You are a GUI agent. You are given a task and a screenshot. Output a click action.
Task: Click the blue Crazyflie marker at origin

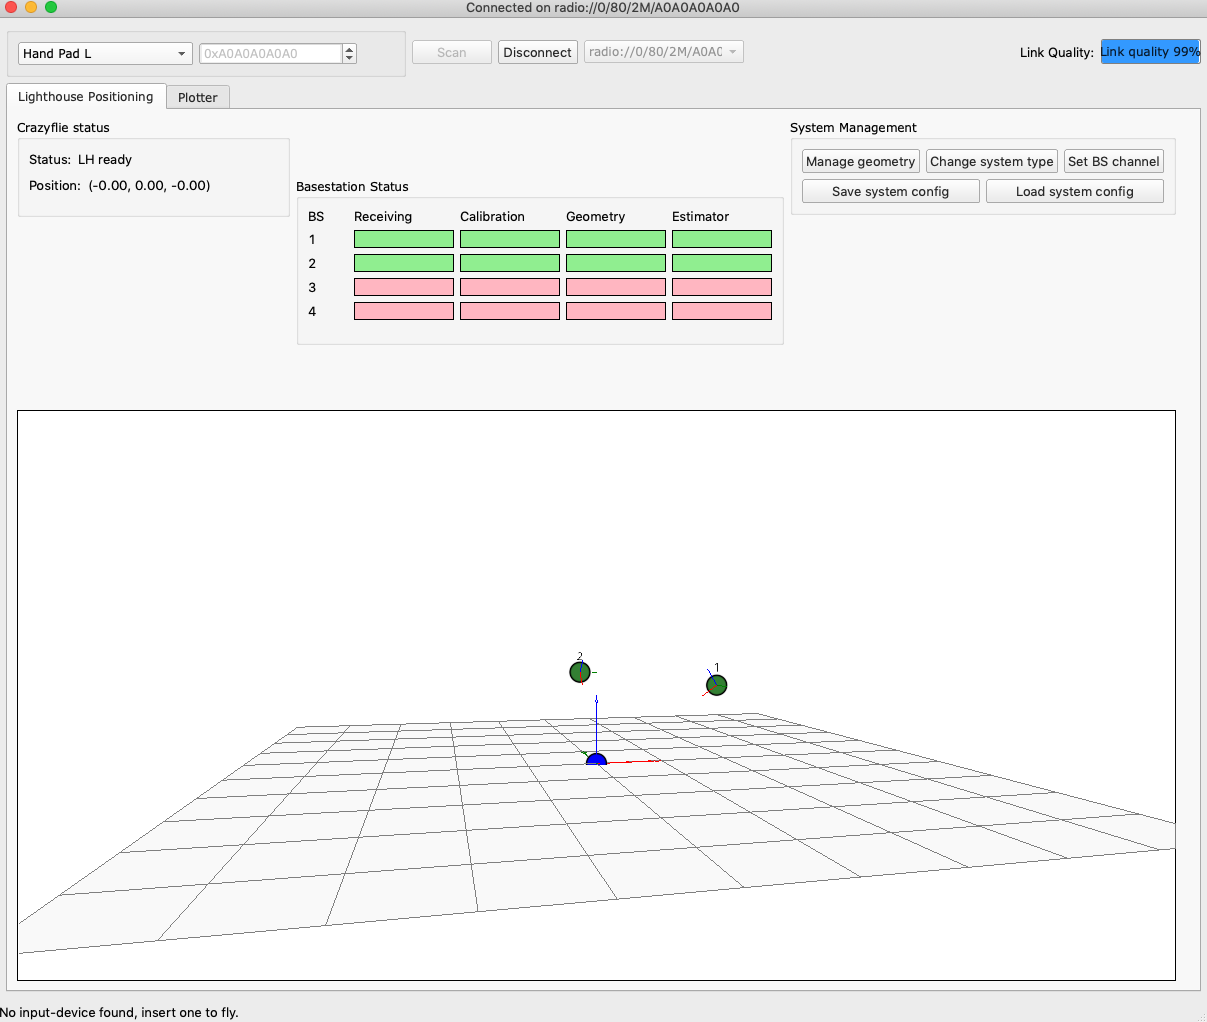tap(596, 760)
